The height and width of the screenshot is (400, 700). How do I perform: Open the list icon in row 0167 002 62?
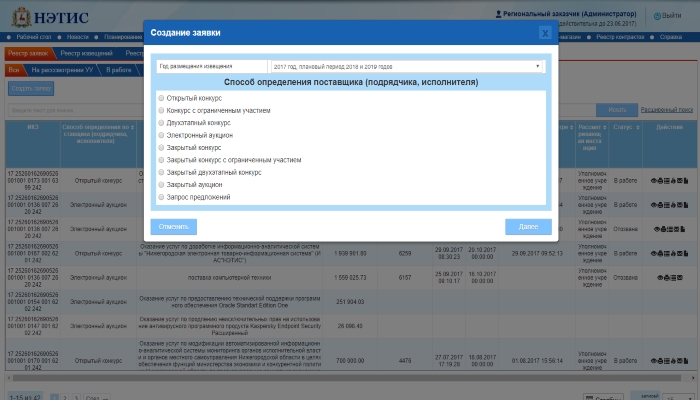(667, 254)
